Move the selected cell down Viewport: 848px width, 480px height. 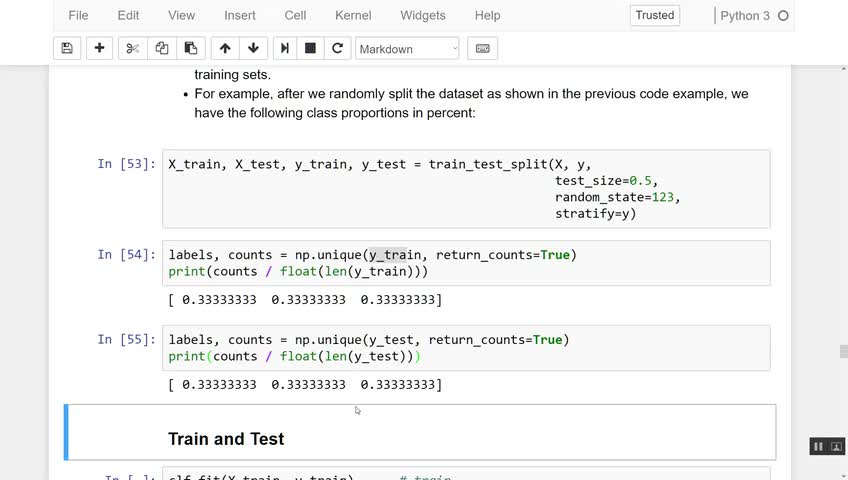click(x=253, y=48)
